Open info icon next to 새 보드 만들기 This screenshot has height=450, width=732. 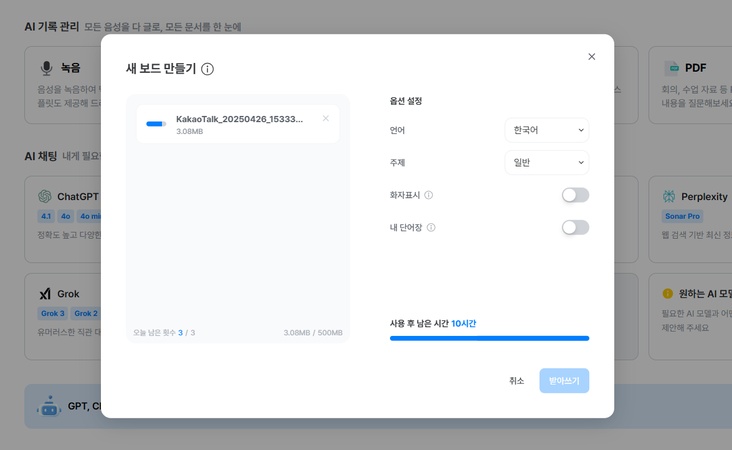click(207, 69)
